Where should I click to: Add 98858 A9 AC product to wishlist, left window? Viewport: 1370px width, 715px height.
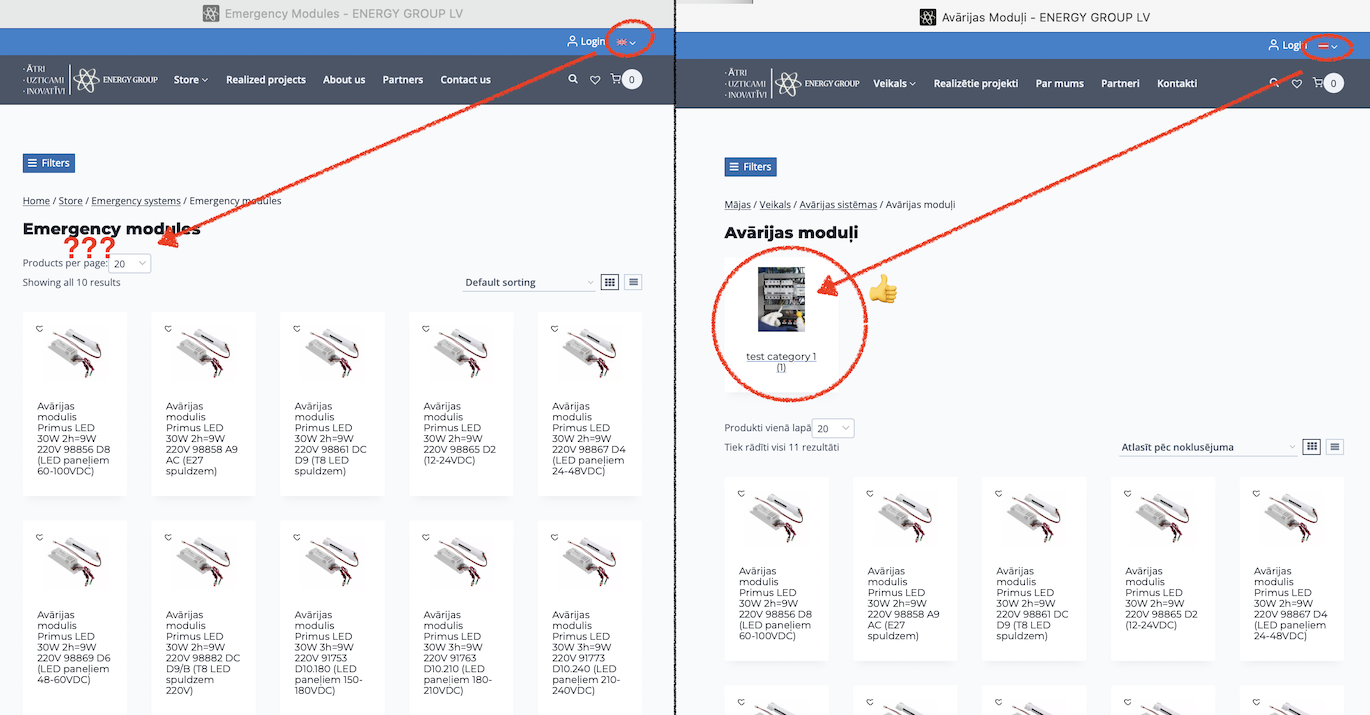pos(169,328)
